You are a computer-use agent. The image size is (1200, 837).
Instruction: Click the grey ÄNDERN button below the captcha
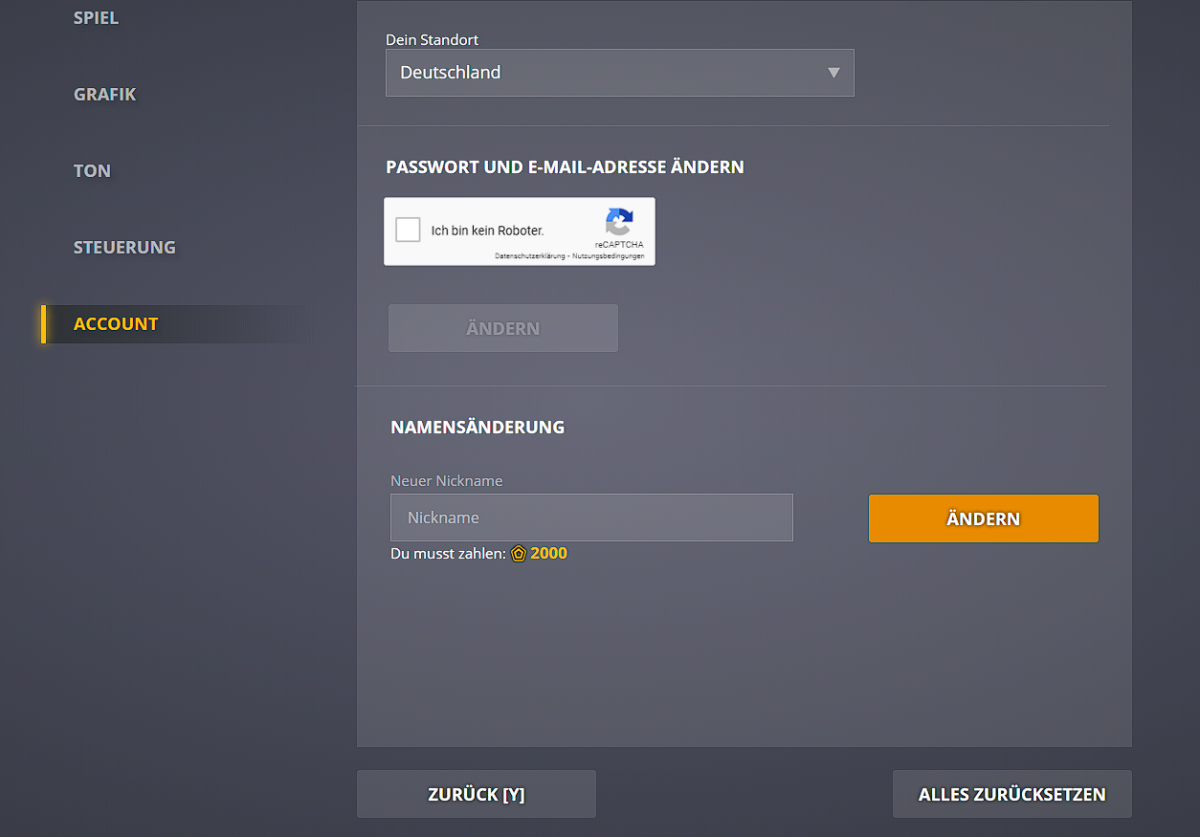pyautogui.click(x=503, y=328)
